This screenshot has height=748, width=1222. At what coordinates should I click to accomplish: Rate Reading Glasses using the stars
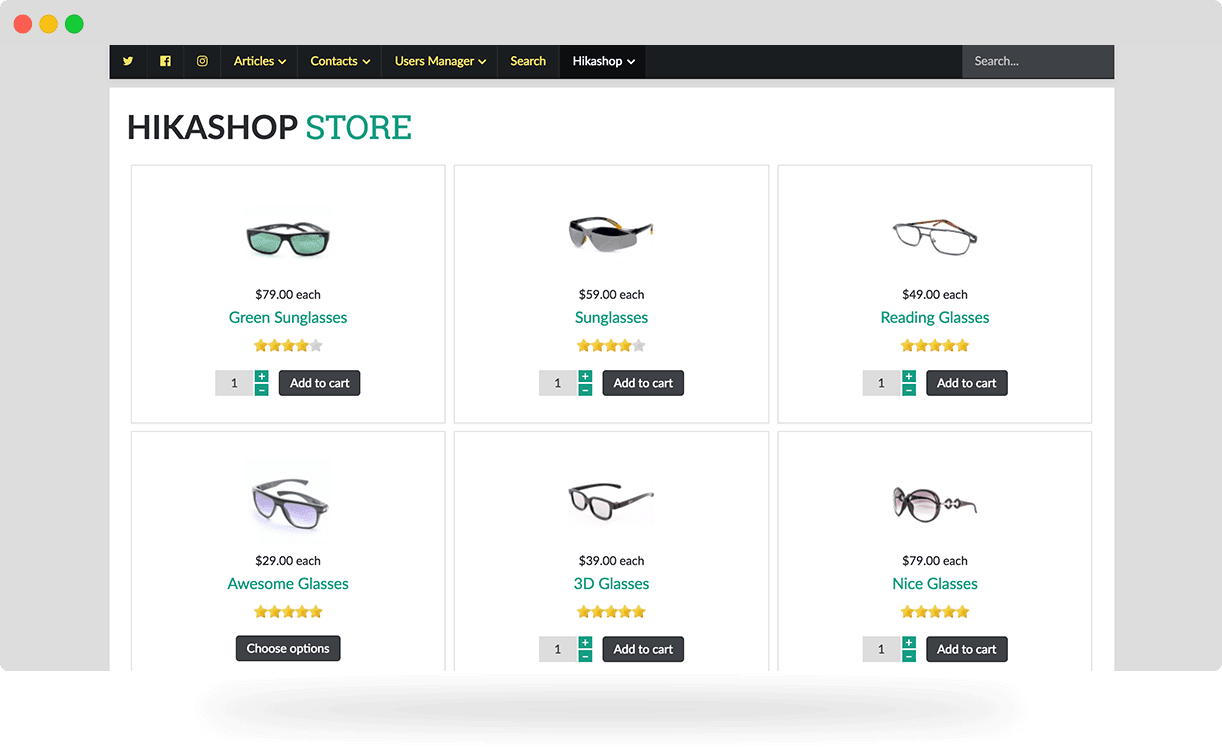935,346
